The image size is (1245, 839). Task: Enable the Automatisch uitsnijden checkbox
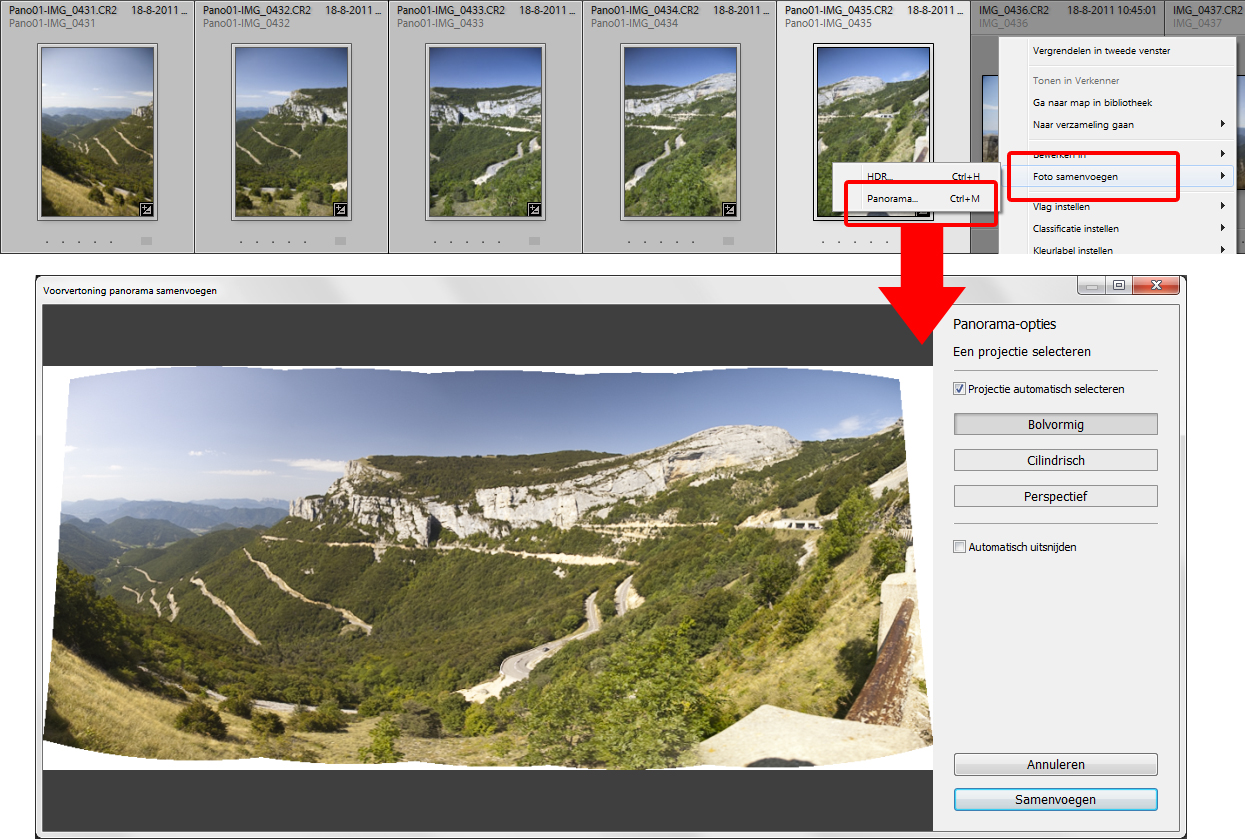click(960, 547)
